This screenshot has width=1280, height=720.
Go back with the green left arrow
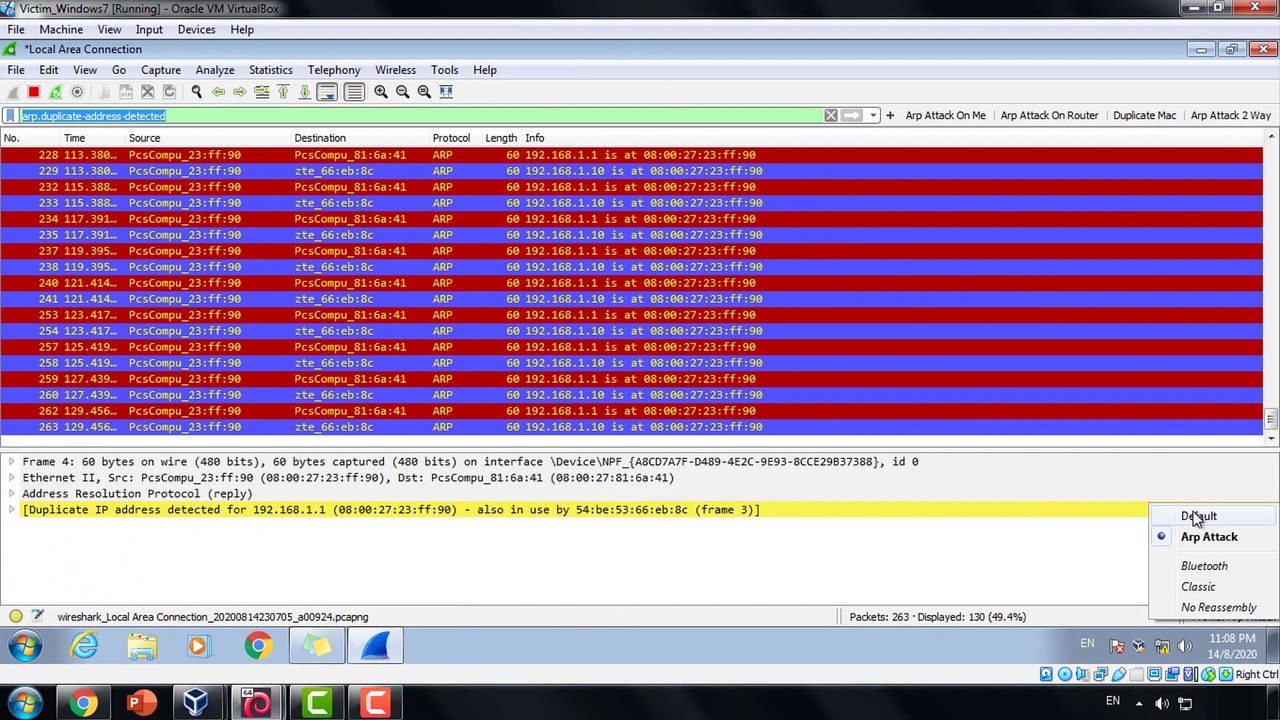tap(218, 92)
